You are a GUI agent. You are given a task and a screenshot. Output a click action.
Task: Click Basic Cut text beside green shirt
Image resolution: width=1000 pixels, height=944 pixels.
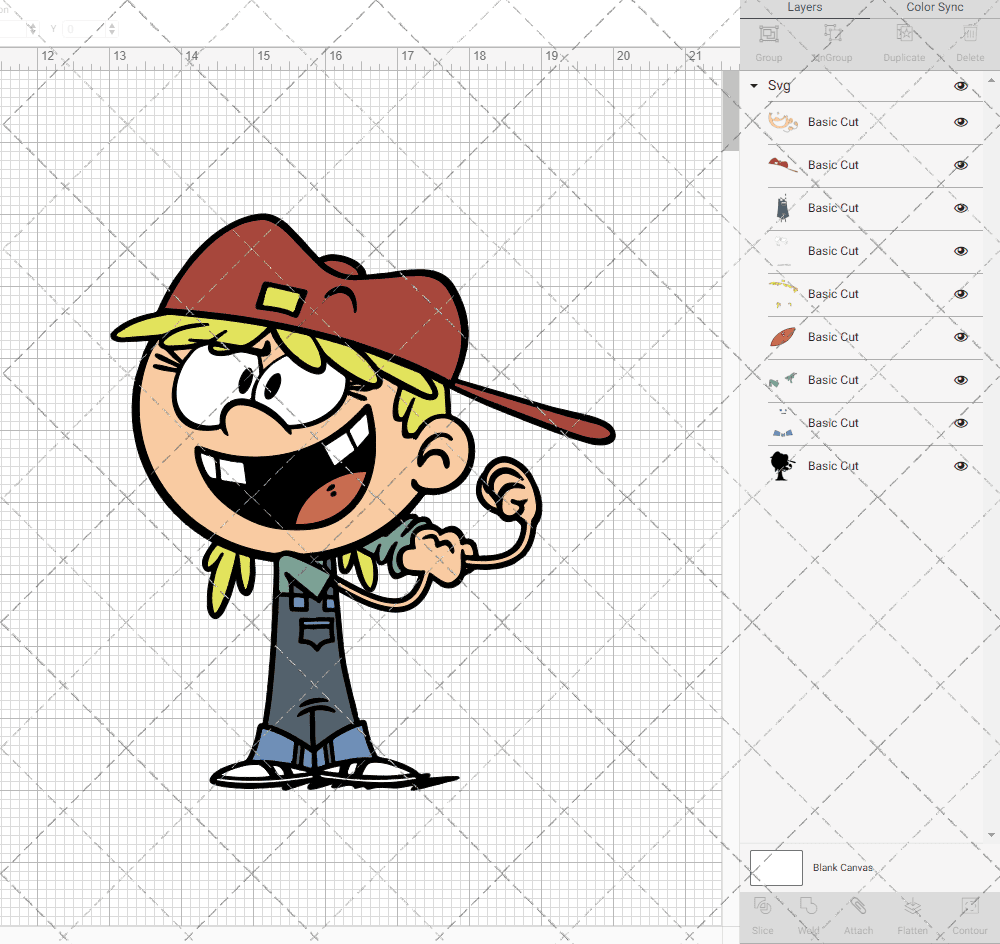point(833,380)
